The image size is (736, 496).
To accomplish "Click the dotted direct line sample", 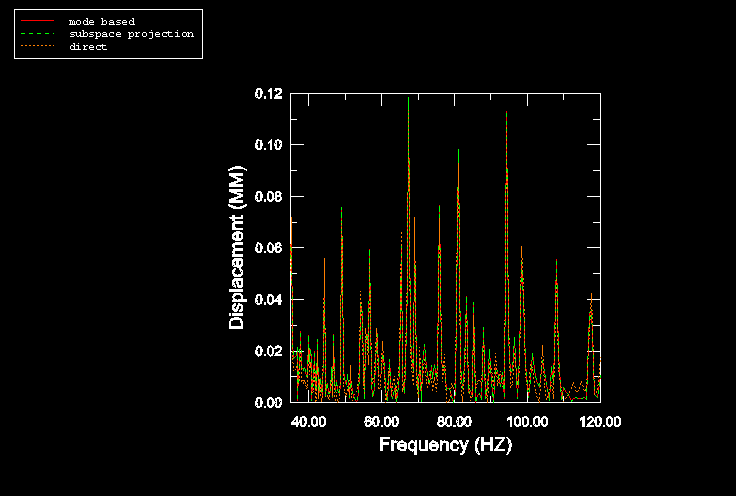I will coord(37,47).
